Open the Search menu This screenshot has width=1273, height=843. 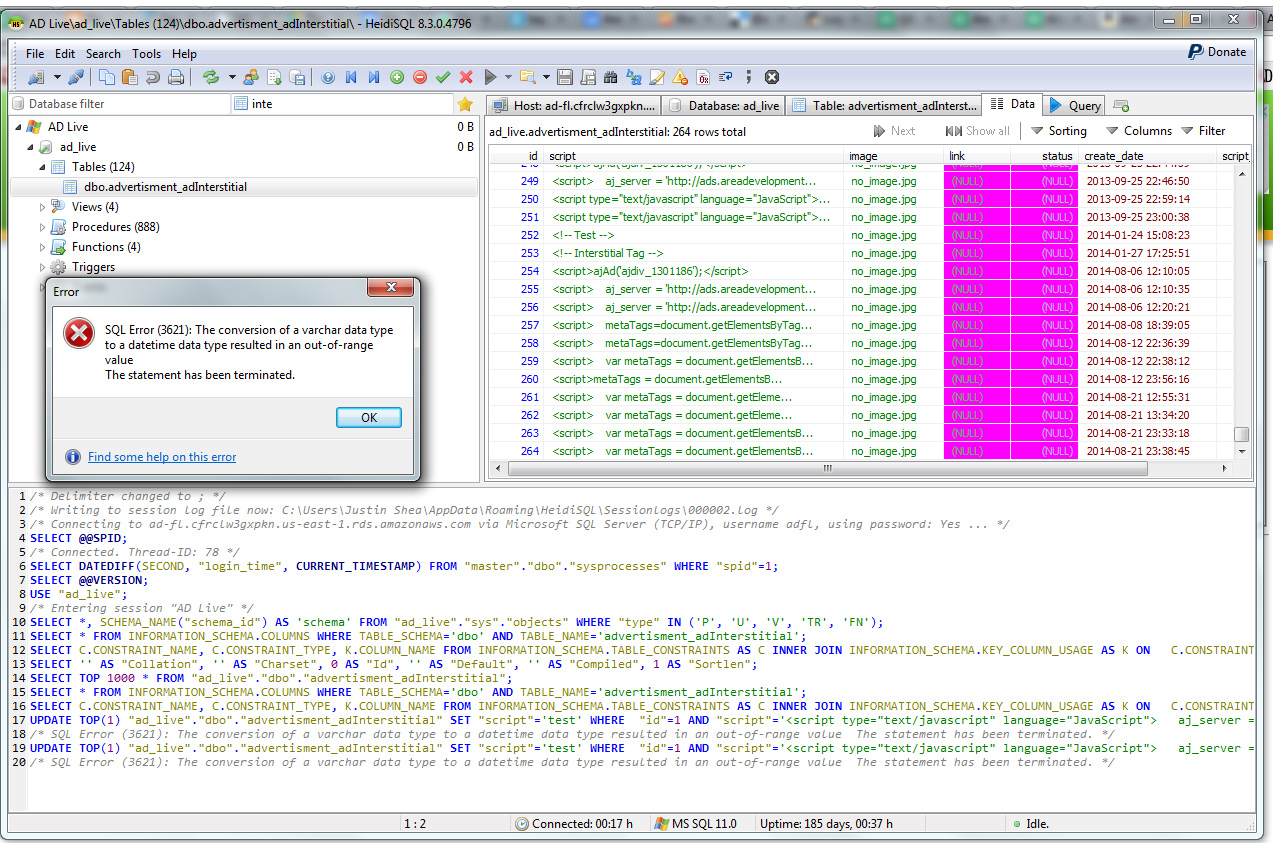click(103, 54)
